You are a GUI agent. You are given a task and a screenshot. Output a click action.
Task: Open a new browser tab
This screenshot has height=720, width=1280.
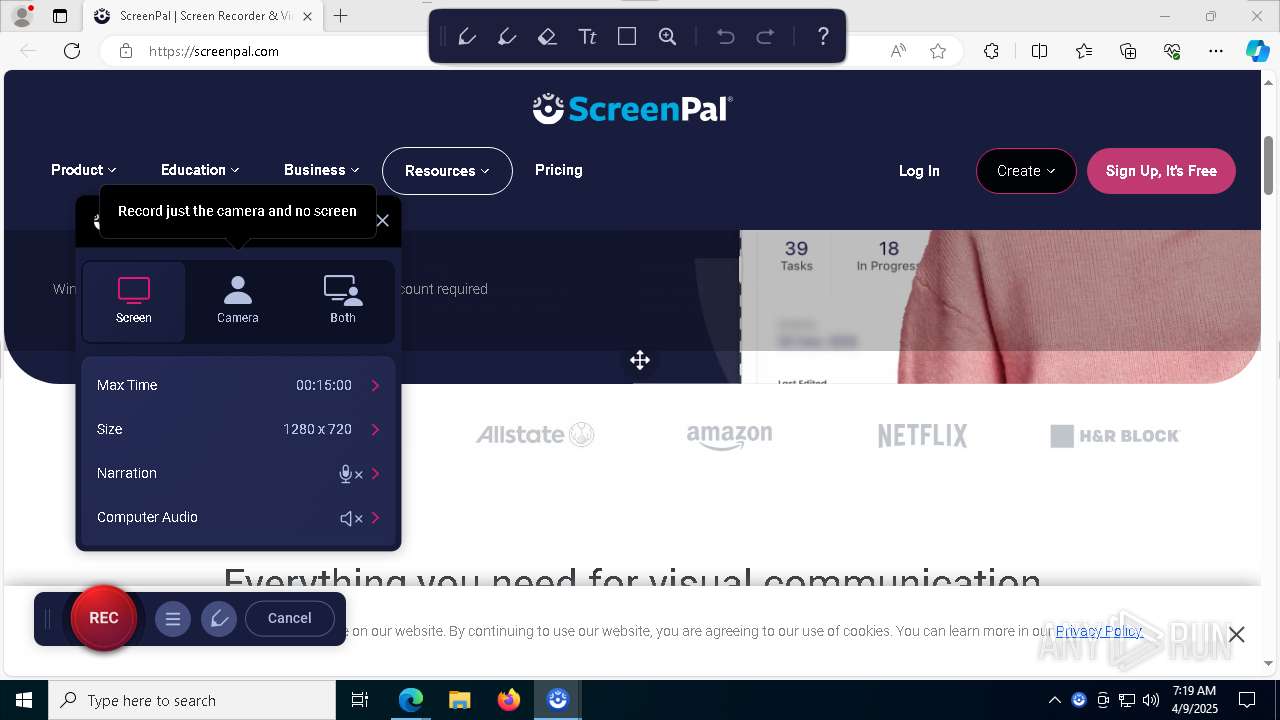pyautogui.click(x=341, y=16)
